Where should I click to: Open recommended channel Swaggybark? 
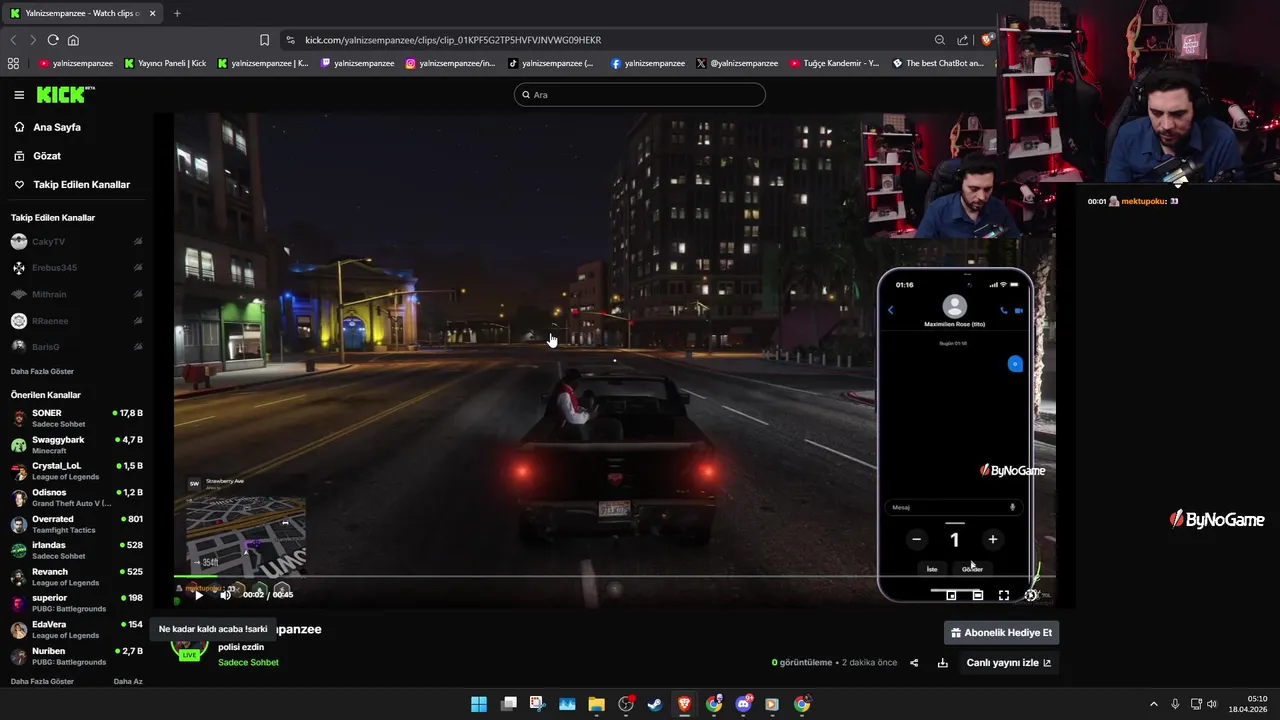coord(76,445)
